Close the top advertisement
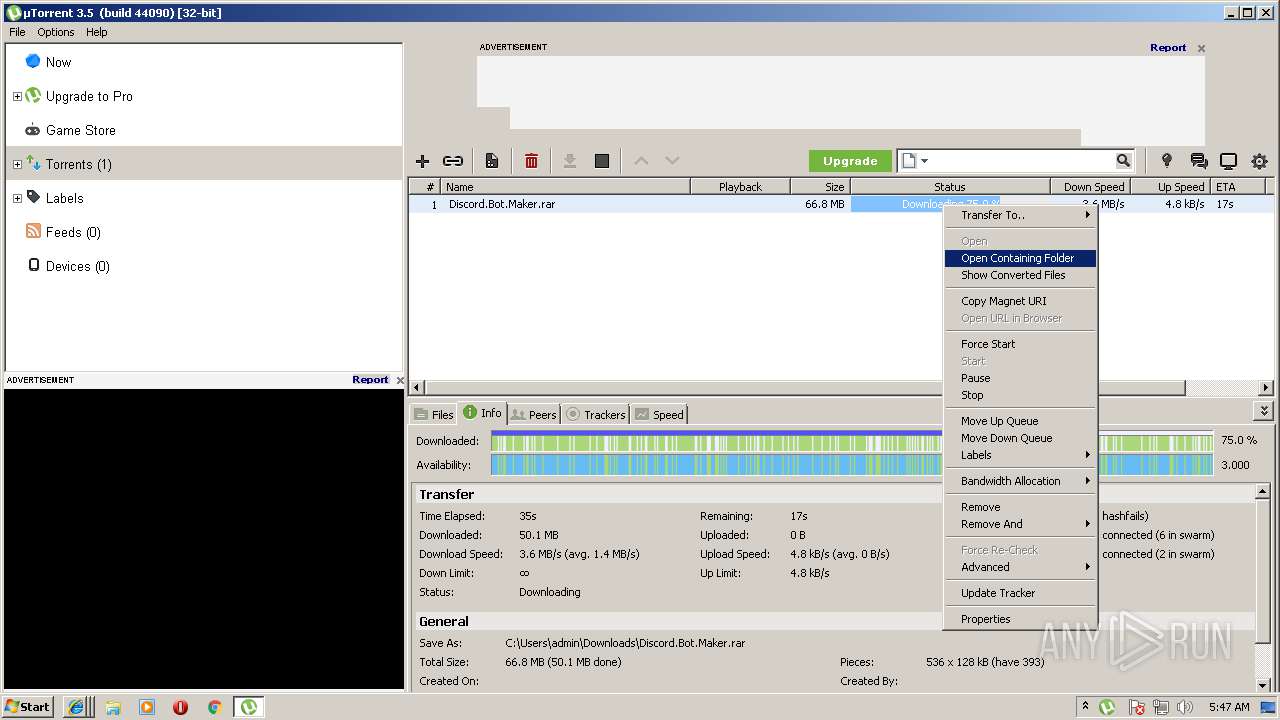 1201,48
